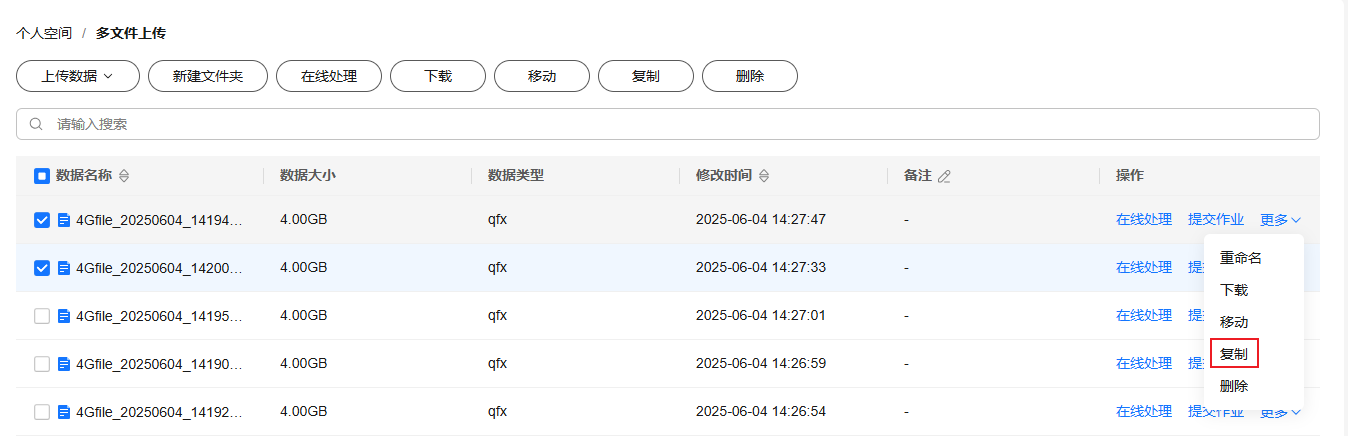
Task: Select 复制 in the 更多 menu
Action: point(1234,354)
